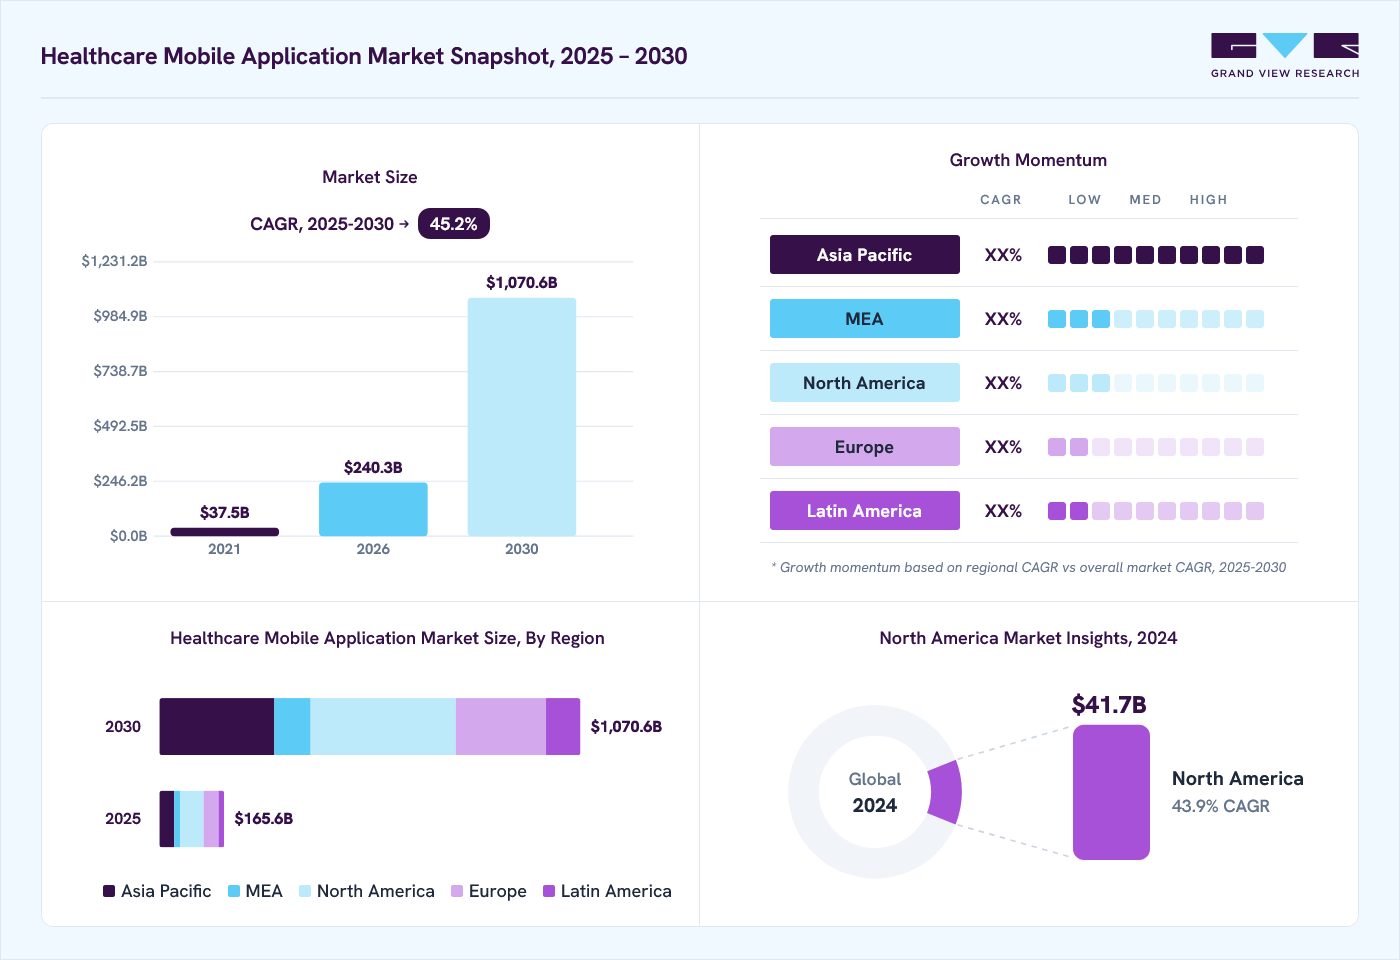Click the Growth Momentum section title
This screenshot has width=1400, height=960.
click(x=1028, y=160)
